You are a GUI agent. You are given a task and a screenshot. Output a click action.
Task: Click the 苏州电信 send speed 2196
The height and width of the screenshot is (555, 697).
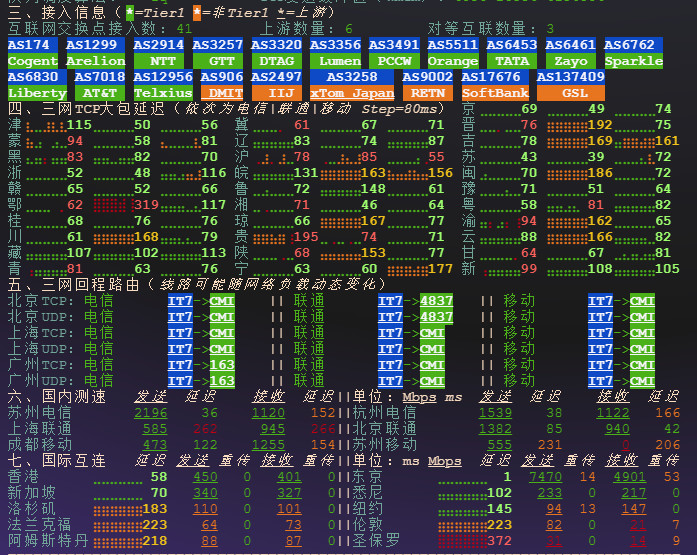point(151,413)
